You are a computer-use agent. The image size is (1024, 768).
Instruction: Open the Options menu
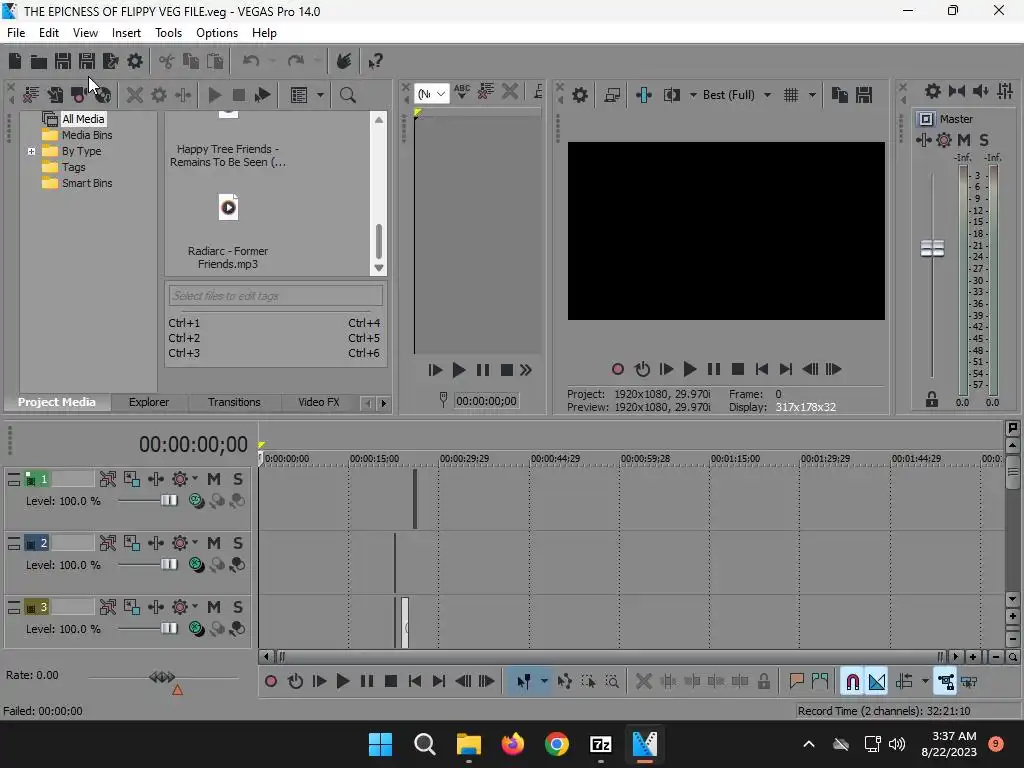click(217, 33)
